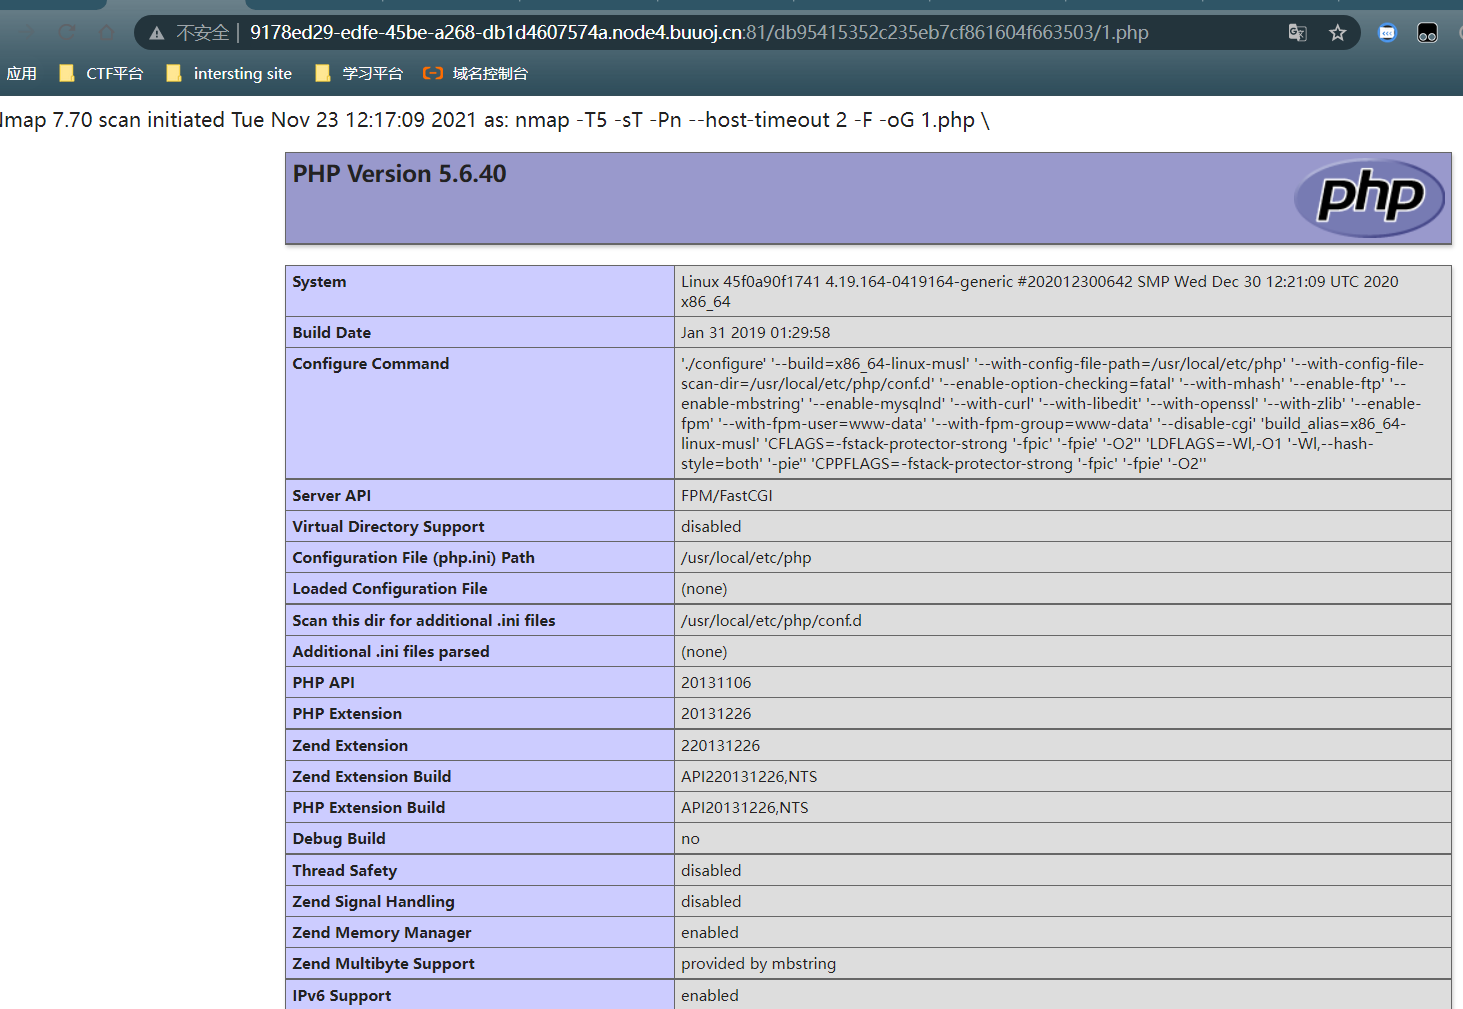This screenshot has height=1009, width=1463.
Task: Click the 'System' row label
Action: (x=319, y=282)
